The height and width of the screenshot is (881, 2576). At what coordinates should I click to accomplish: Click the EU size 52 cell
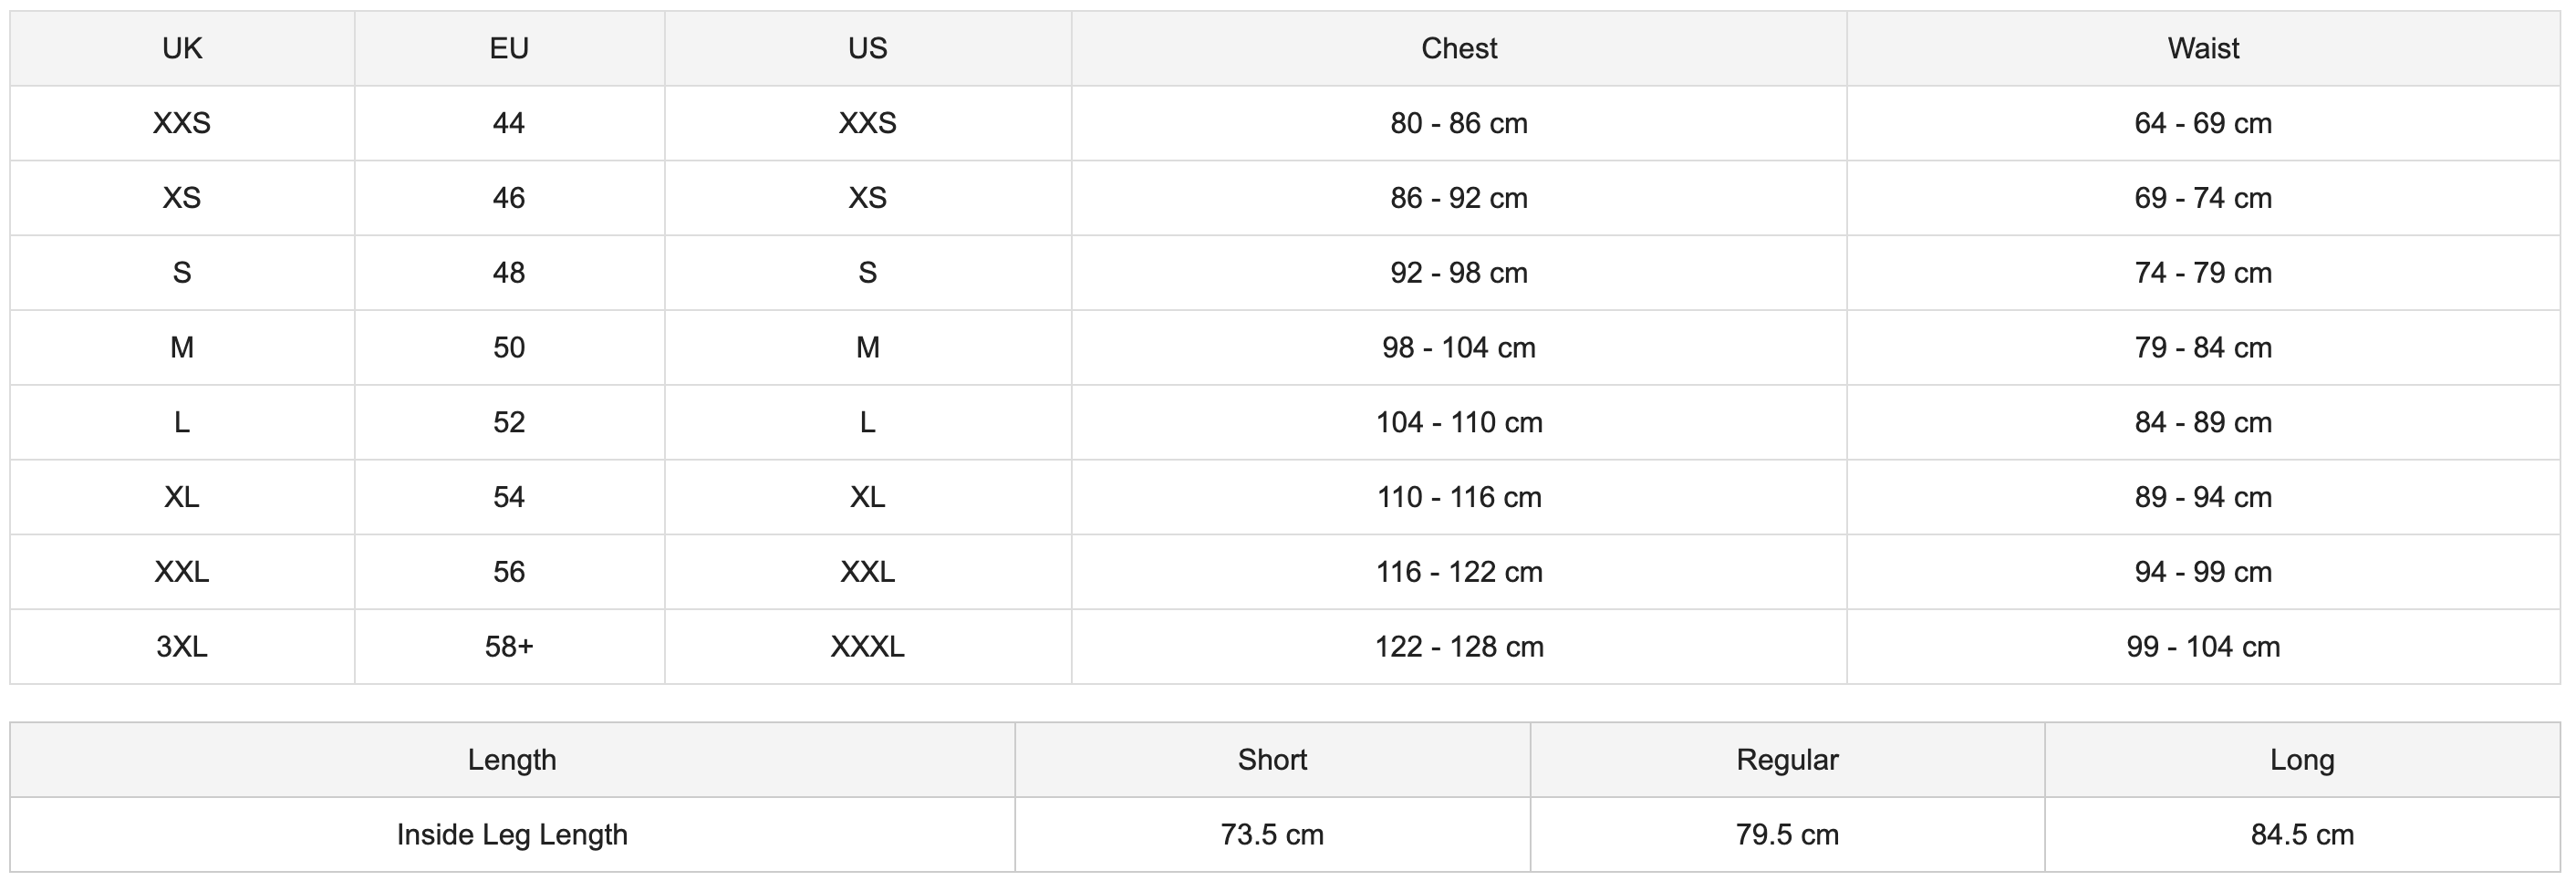(x=509, y=422)
